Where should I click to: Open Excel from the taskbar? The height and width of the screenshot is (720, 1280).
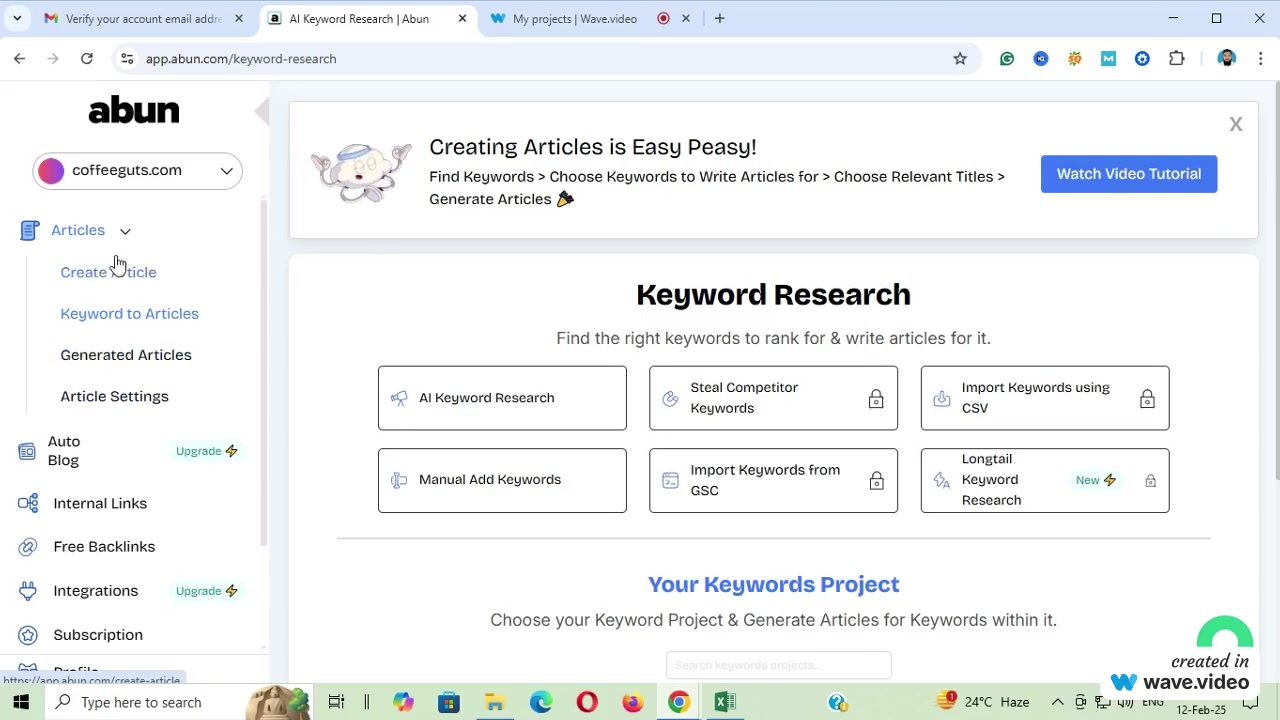click(725, 702)
